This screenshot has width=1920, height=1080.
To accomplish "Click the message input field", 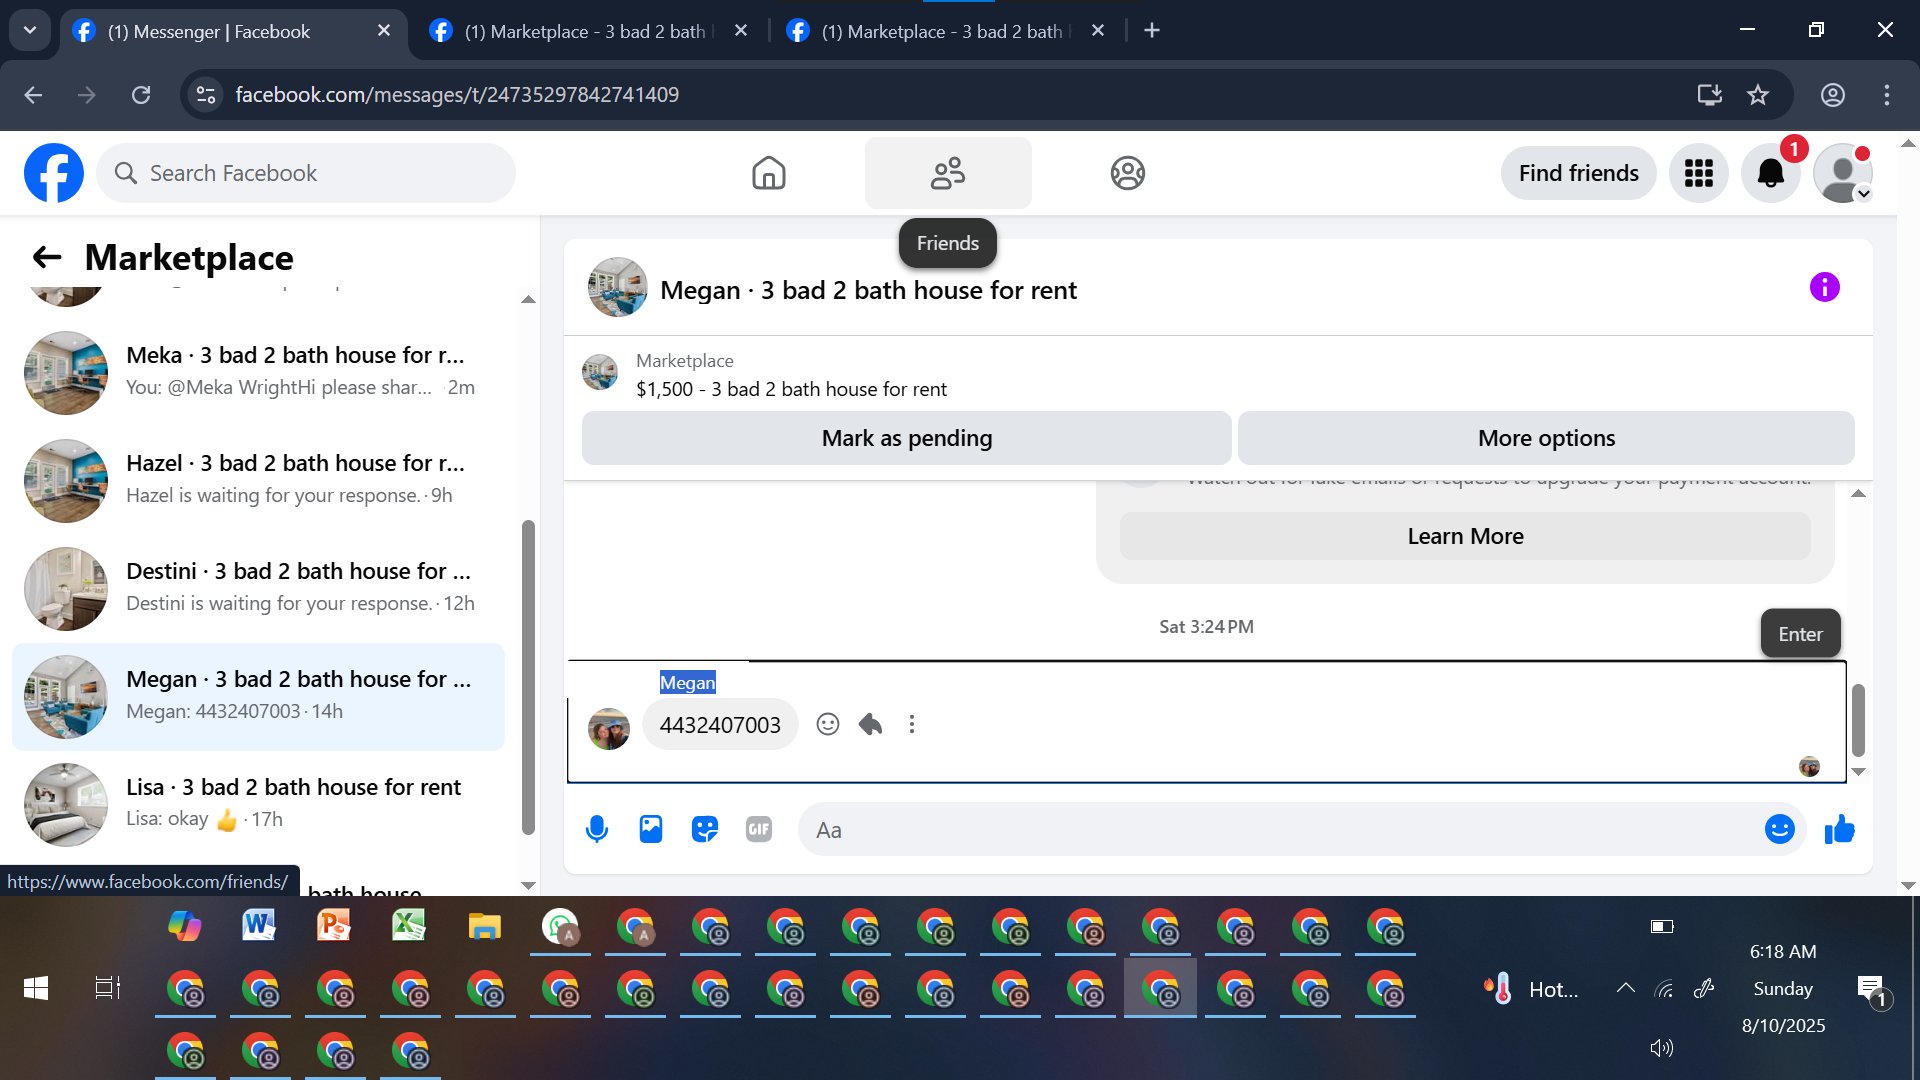I will point(1280,830).
